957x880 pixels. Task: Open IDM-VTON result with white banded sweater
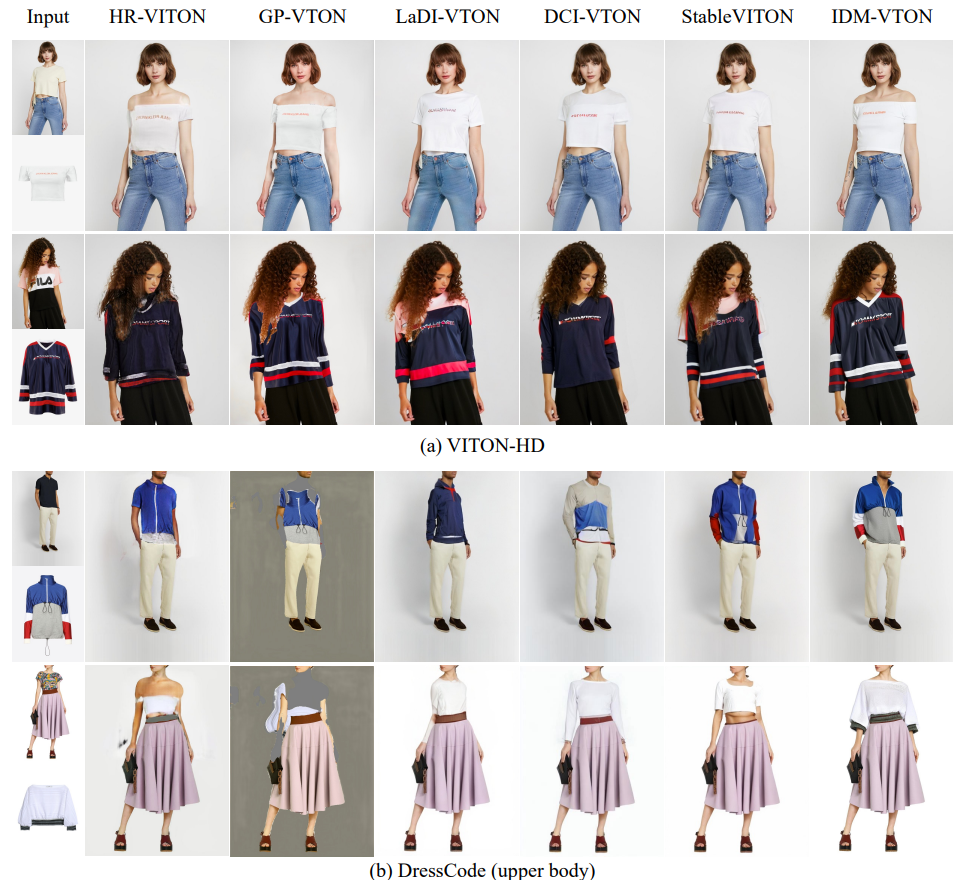click(x=881, y=761)
